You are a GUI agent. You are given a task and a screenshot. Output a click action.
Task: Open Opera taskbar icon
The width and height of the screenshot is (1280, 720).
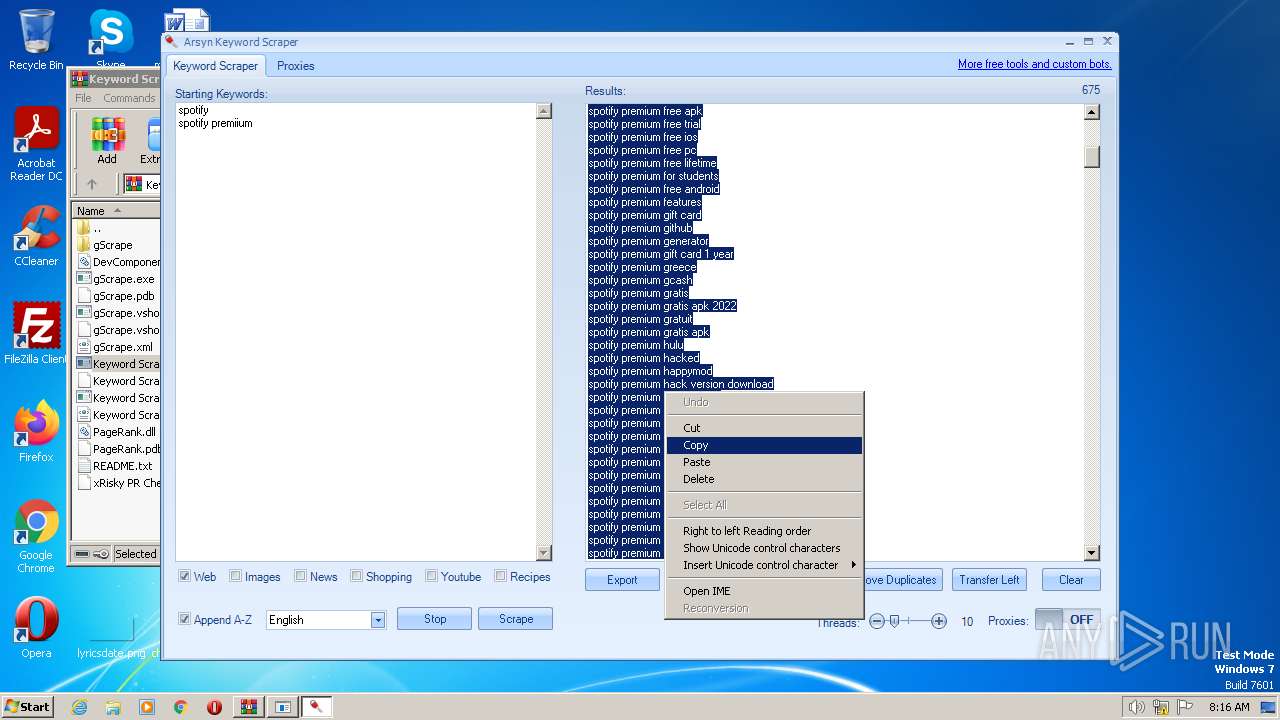point(214,707)
